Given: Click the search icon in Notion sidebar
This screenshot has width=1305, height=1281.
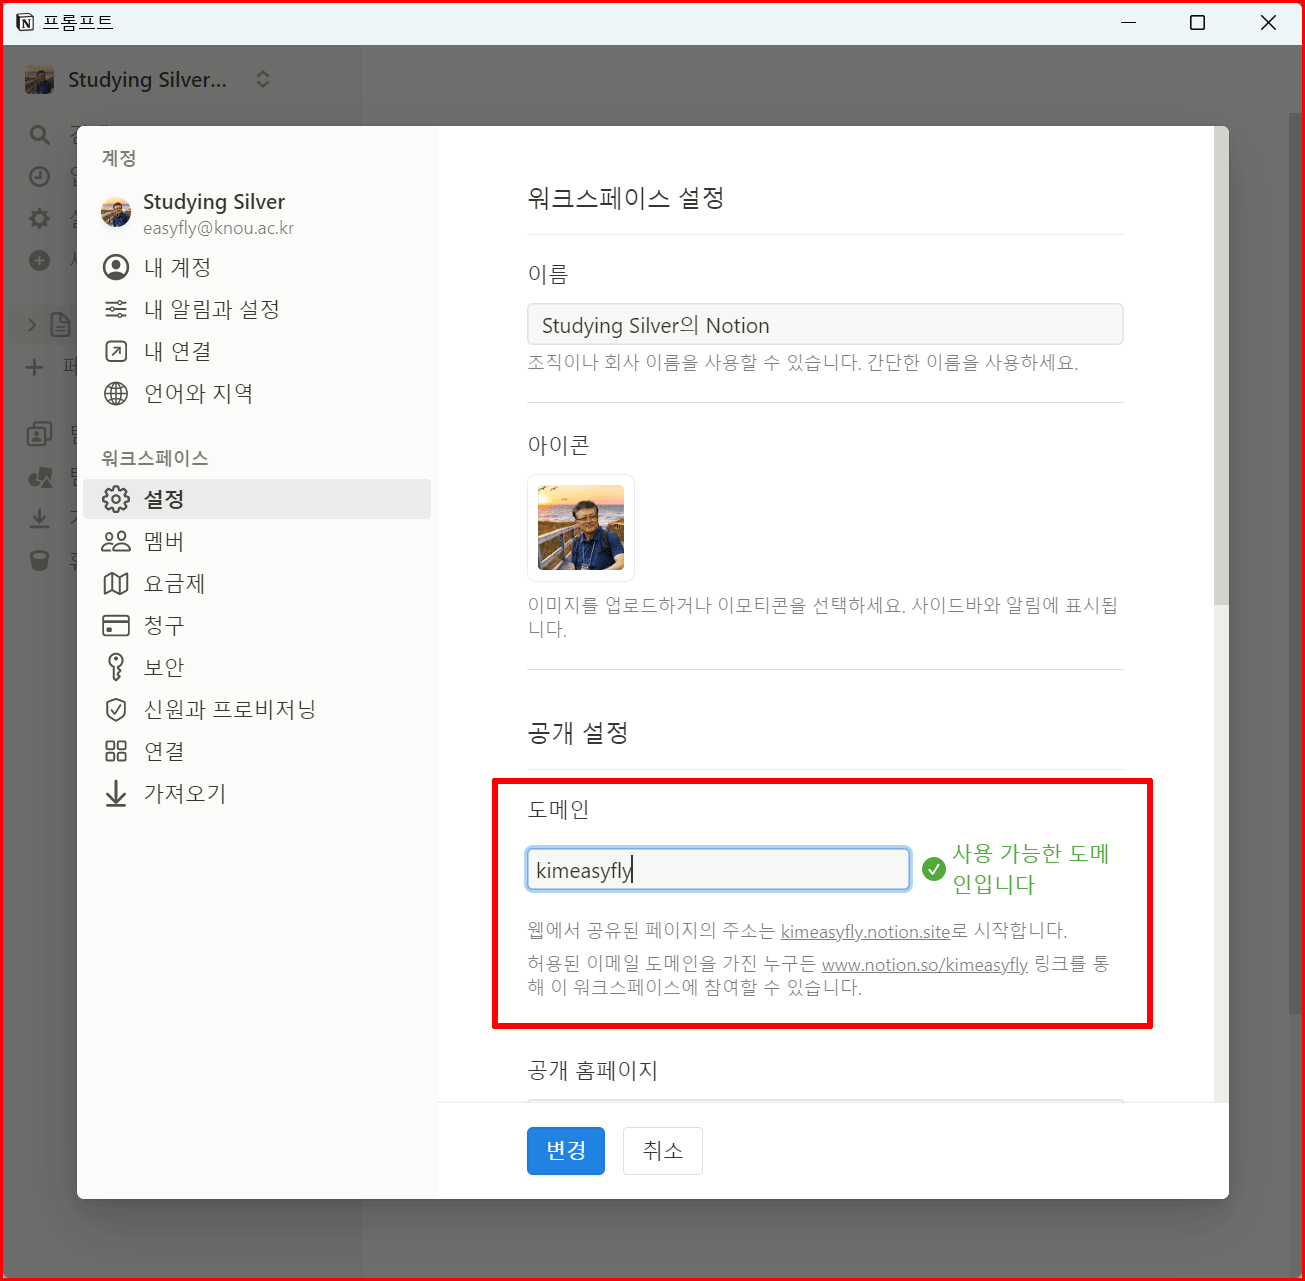Looking at the screenshot, I should [39, 134].
